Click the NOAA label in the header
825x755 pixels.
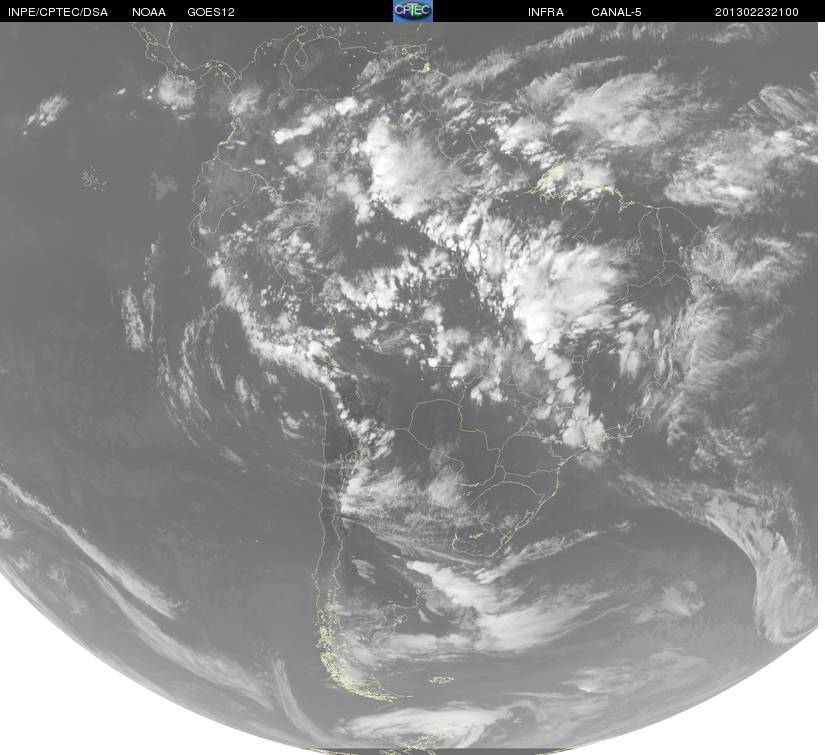pyautogui.click(x=149, y=12)
